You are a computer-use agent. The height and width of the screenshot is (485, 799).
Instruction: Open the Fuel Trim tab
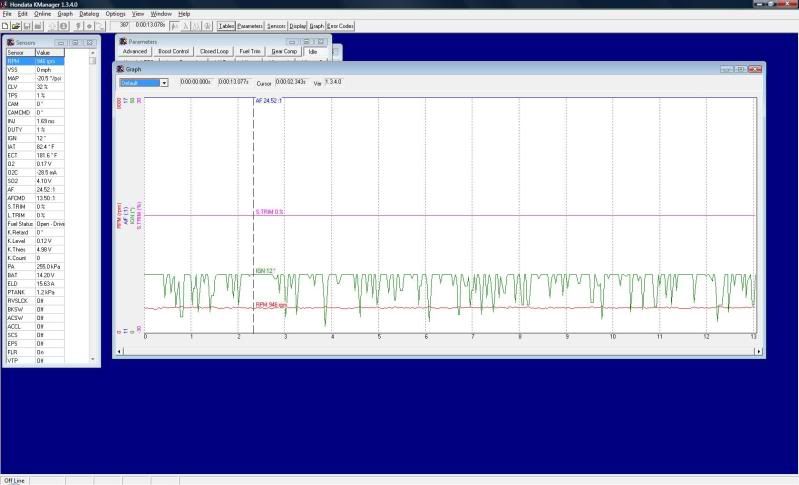[250, 51]
